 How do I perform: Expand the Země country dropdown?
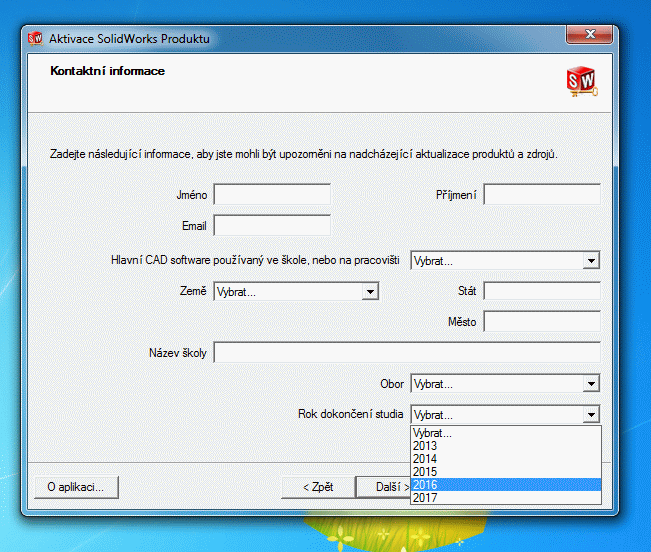(295, 291)
